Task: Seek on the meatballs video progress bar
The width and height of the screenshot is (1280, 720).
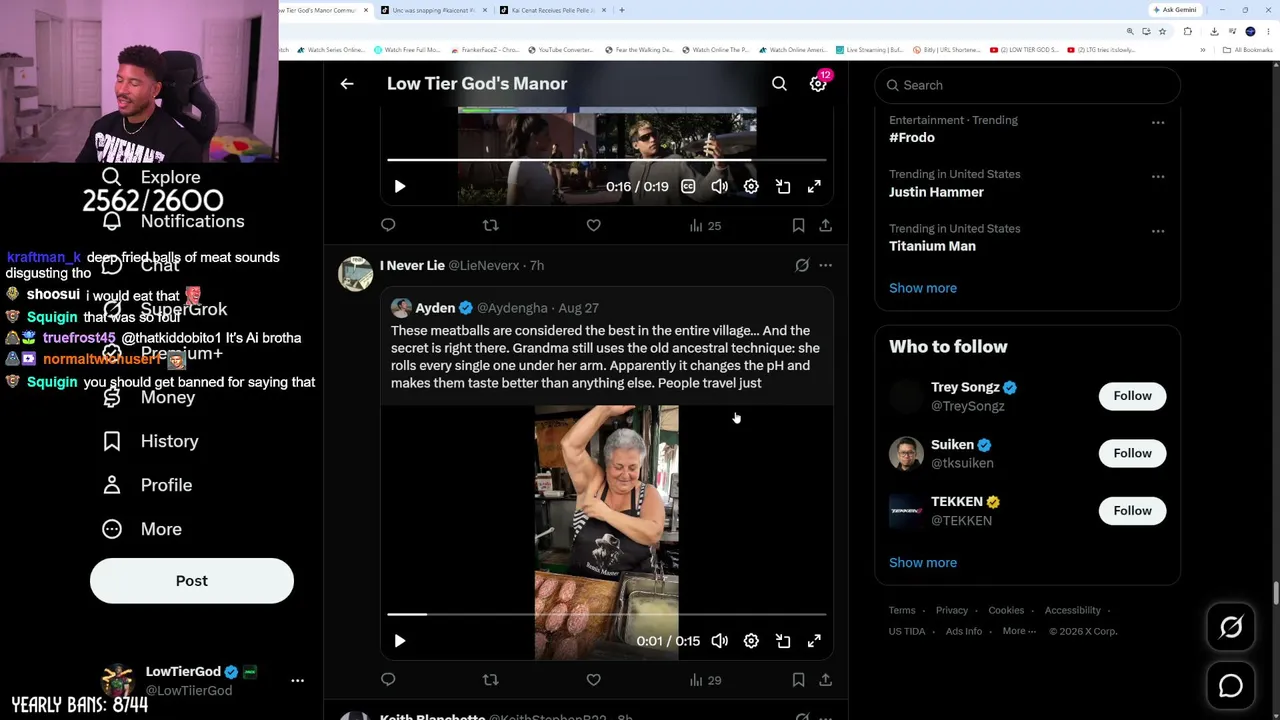Action: [607, 614]
